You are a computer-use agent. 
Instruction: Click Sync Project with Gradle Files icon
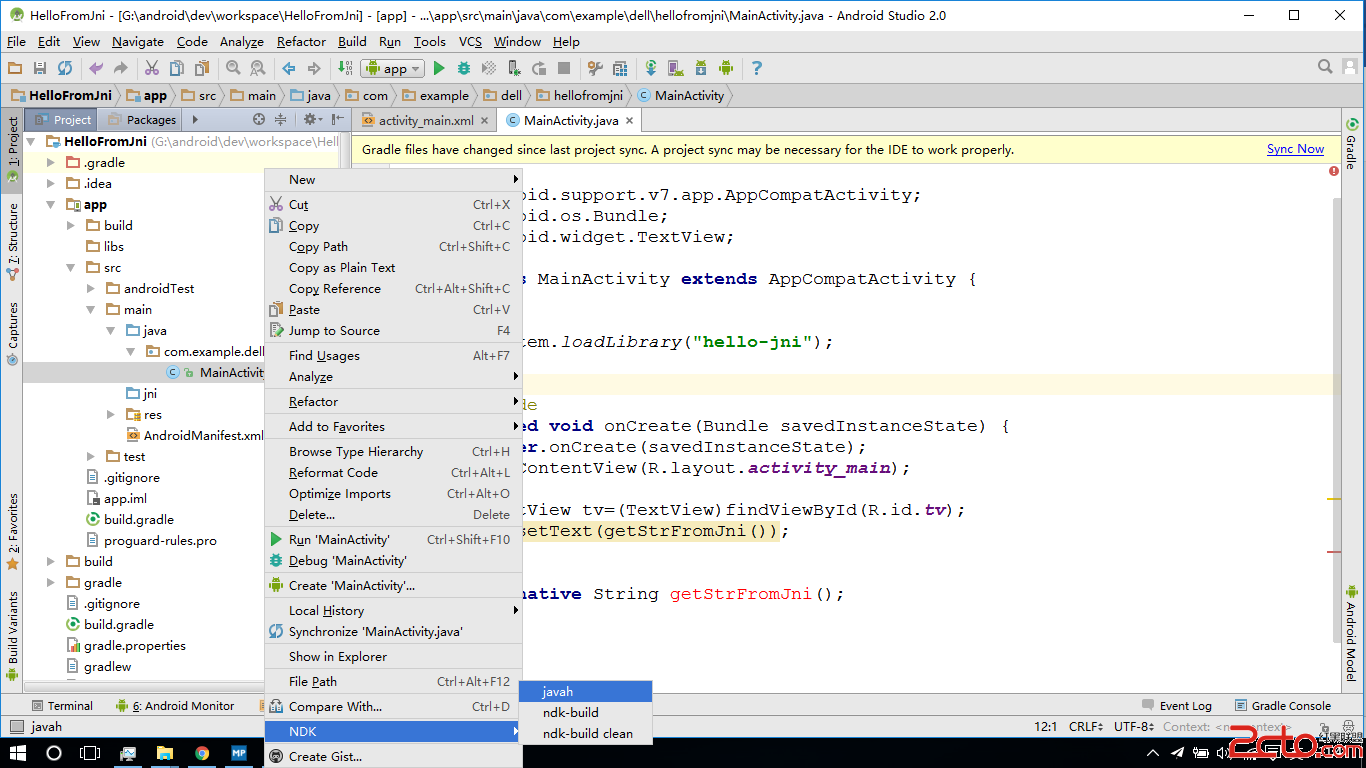pyautogui.click(x=651, y=68)
